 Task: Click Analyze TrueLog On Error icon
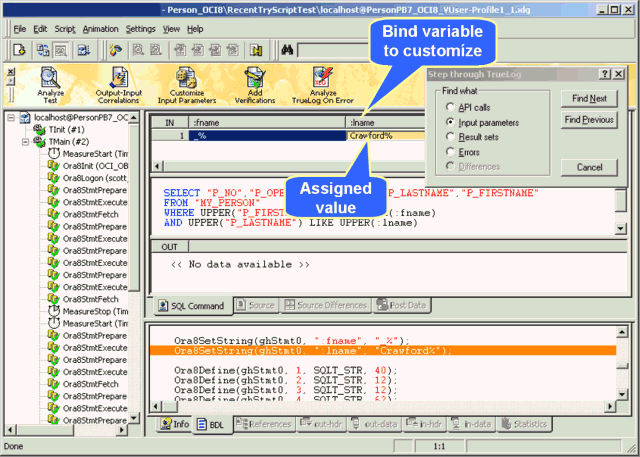point(323,79)
